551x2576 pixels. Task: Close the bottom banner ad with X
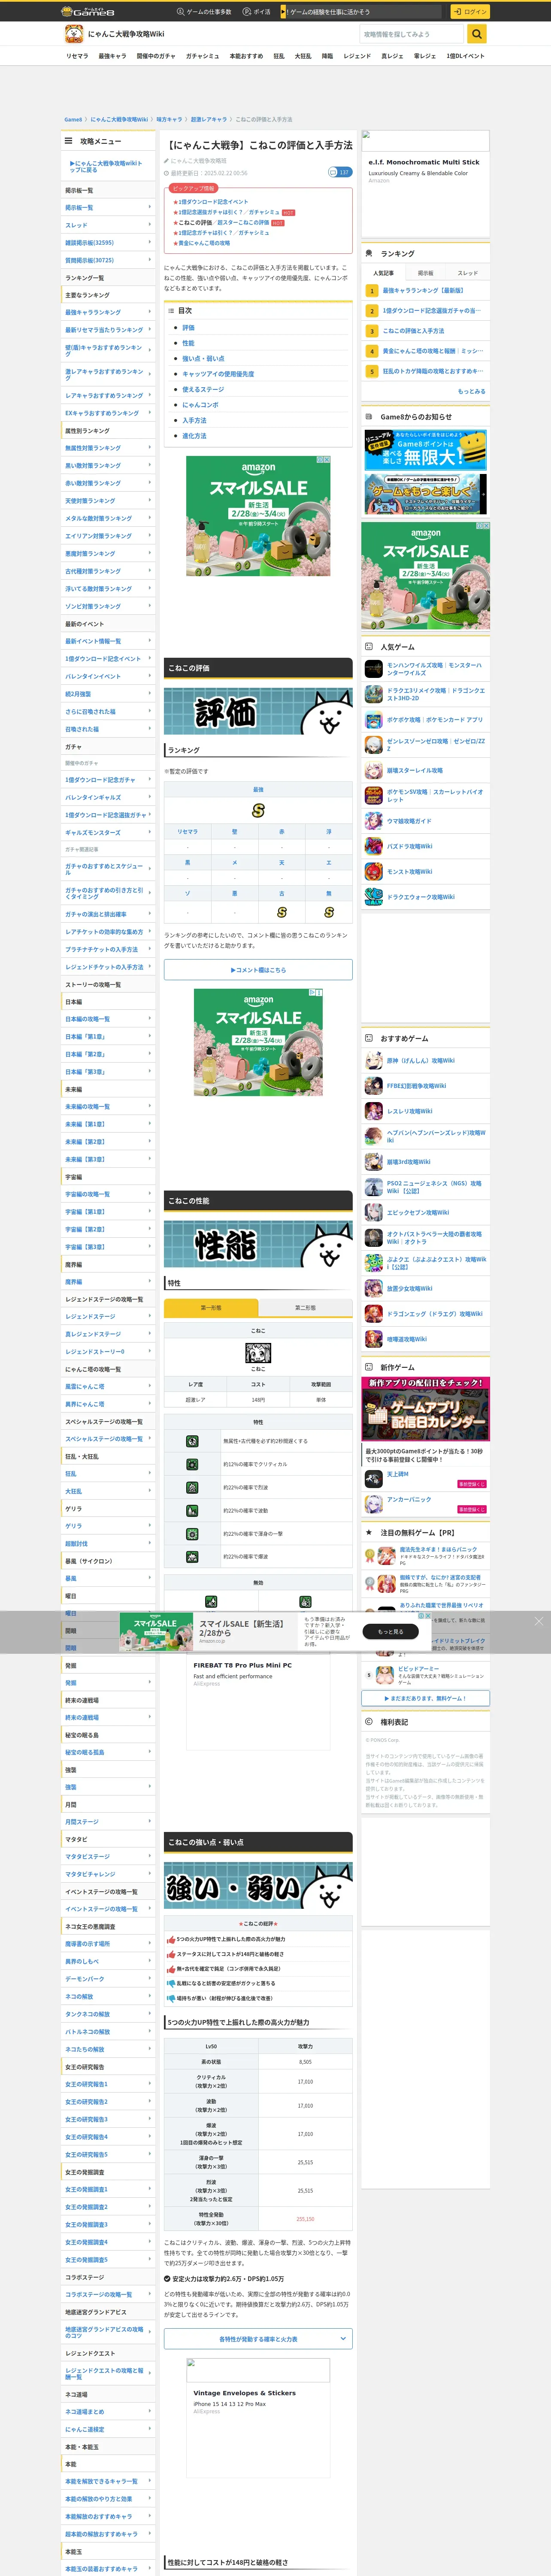tap(538, 1621)
